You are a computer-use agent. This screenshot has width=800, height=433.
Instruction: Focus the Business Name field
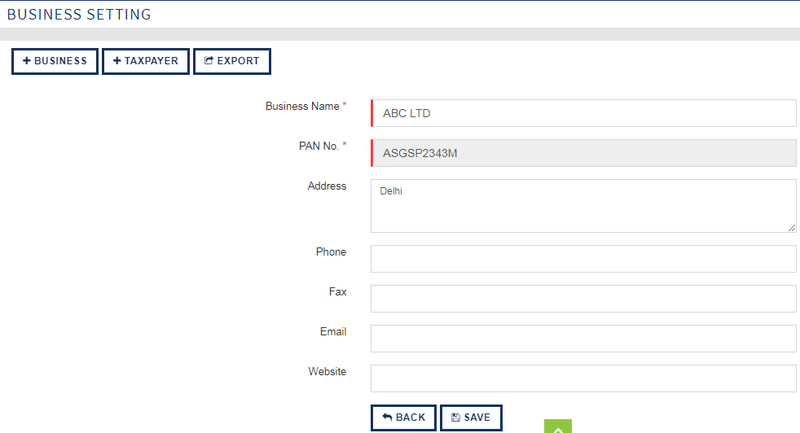point(584,113)
